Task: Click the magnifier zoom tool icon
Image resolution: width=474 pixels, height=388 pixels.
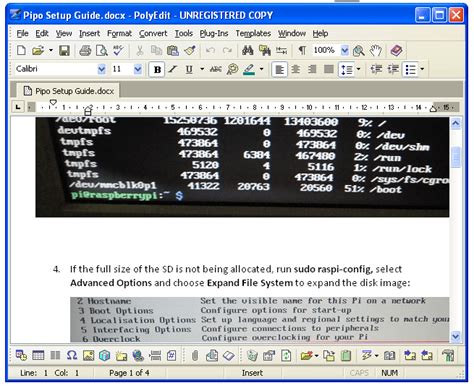Action: pos(359,51)
